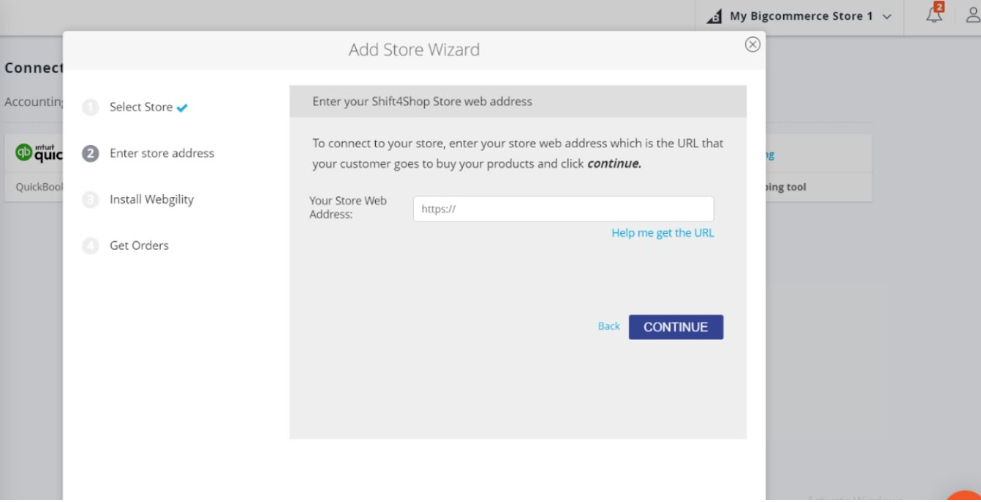Screen dimensions: 981x502
Task: Close the Add Store Wizard dialog
Action: coord(753,44)
